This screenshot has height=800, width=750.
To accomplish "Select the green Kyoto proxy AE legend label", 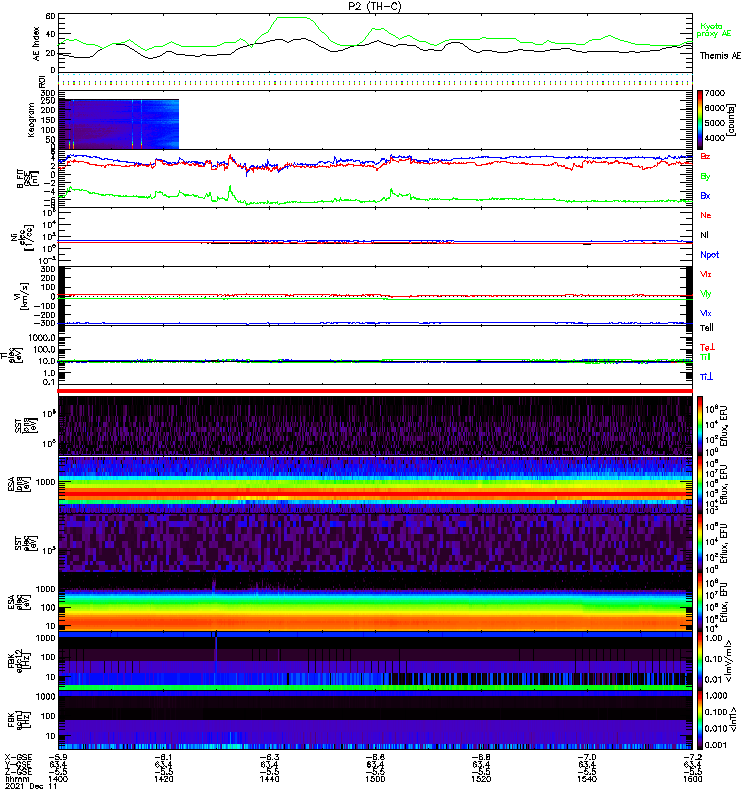I will (713, 30).
